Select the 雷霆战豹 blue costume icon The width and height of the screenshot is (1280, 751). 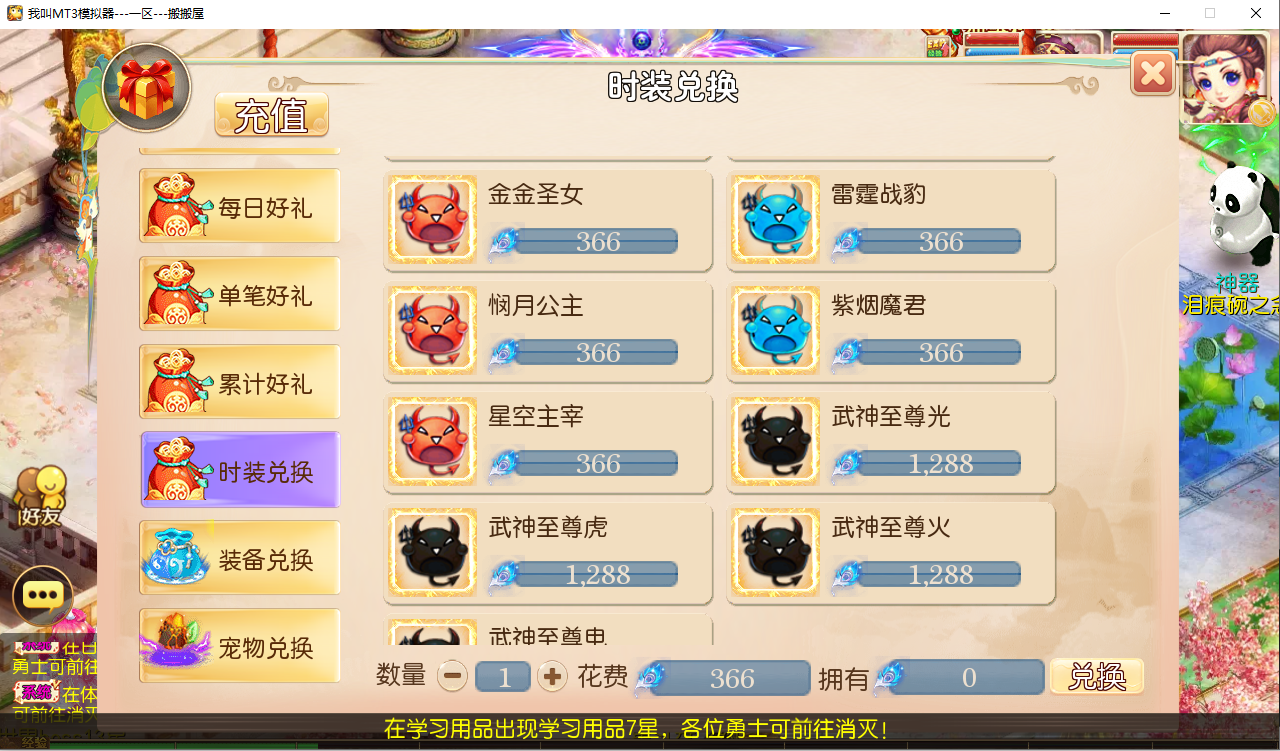click(x=775, y=220)
